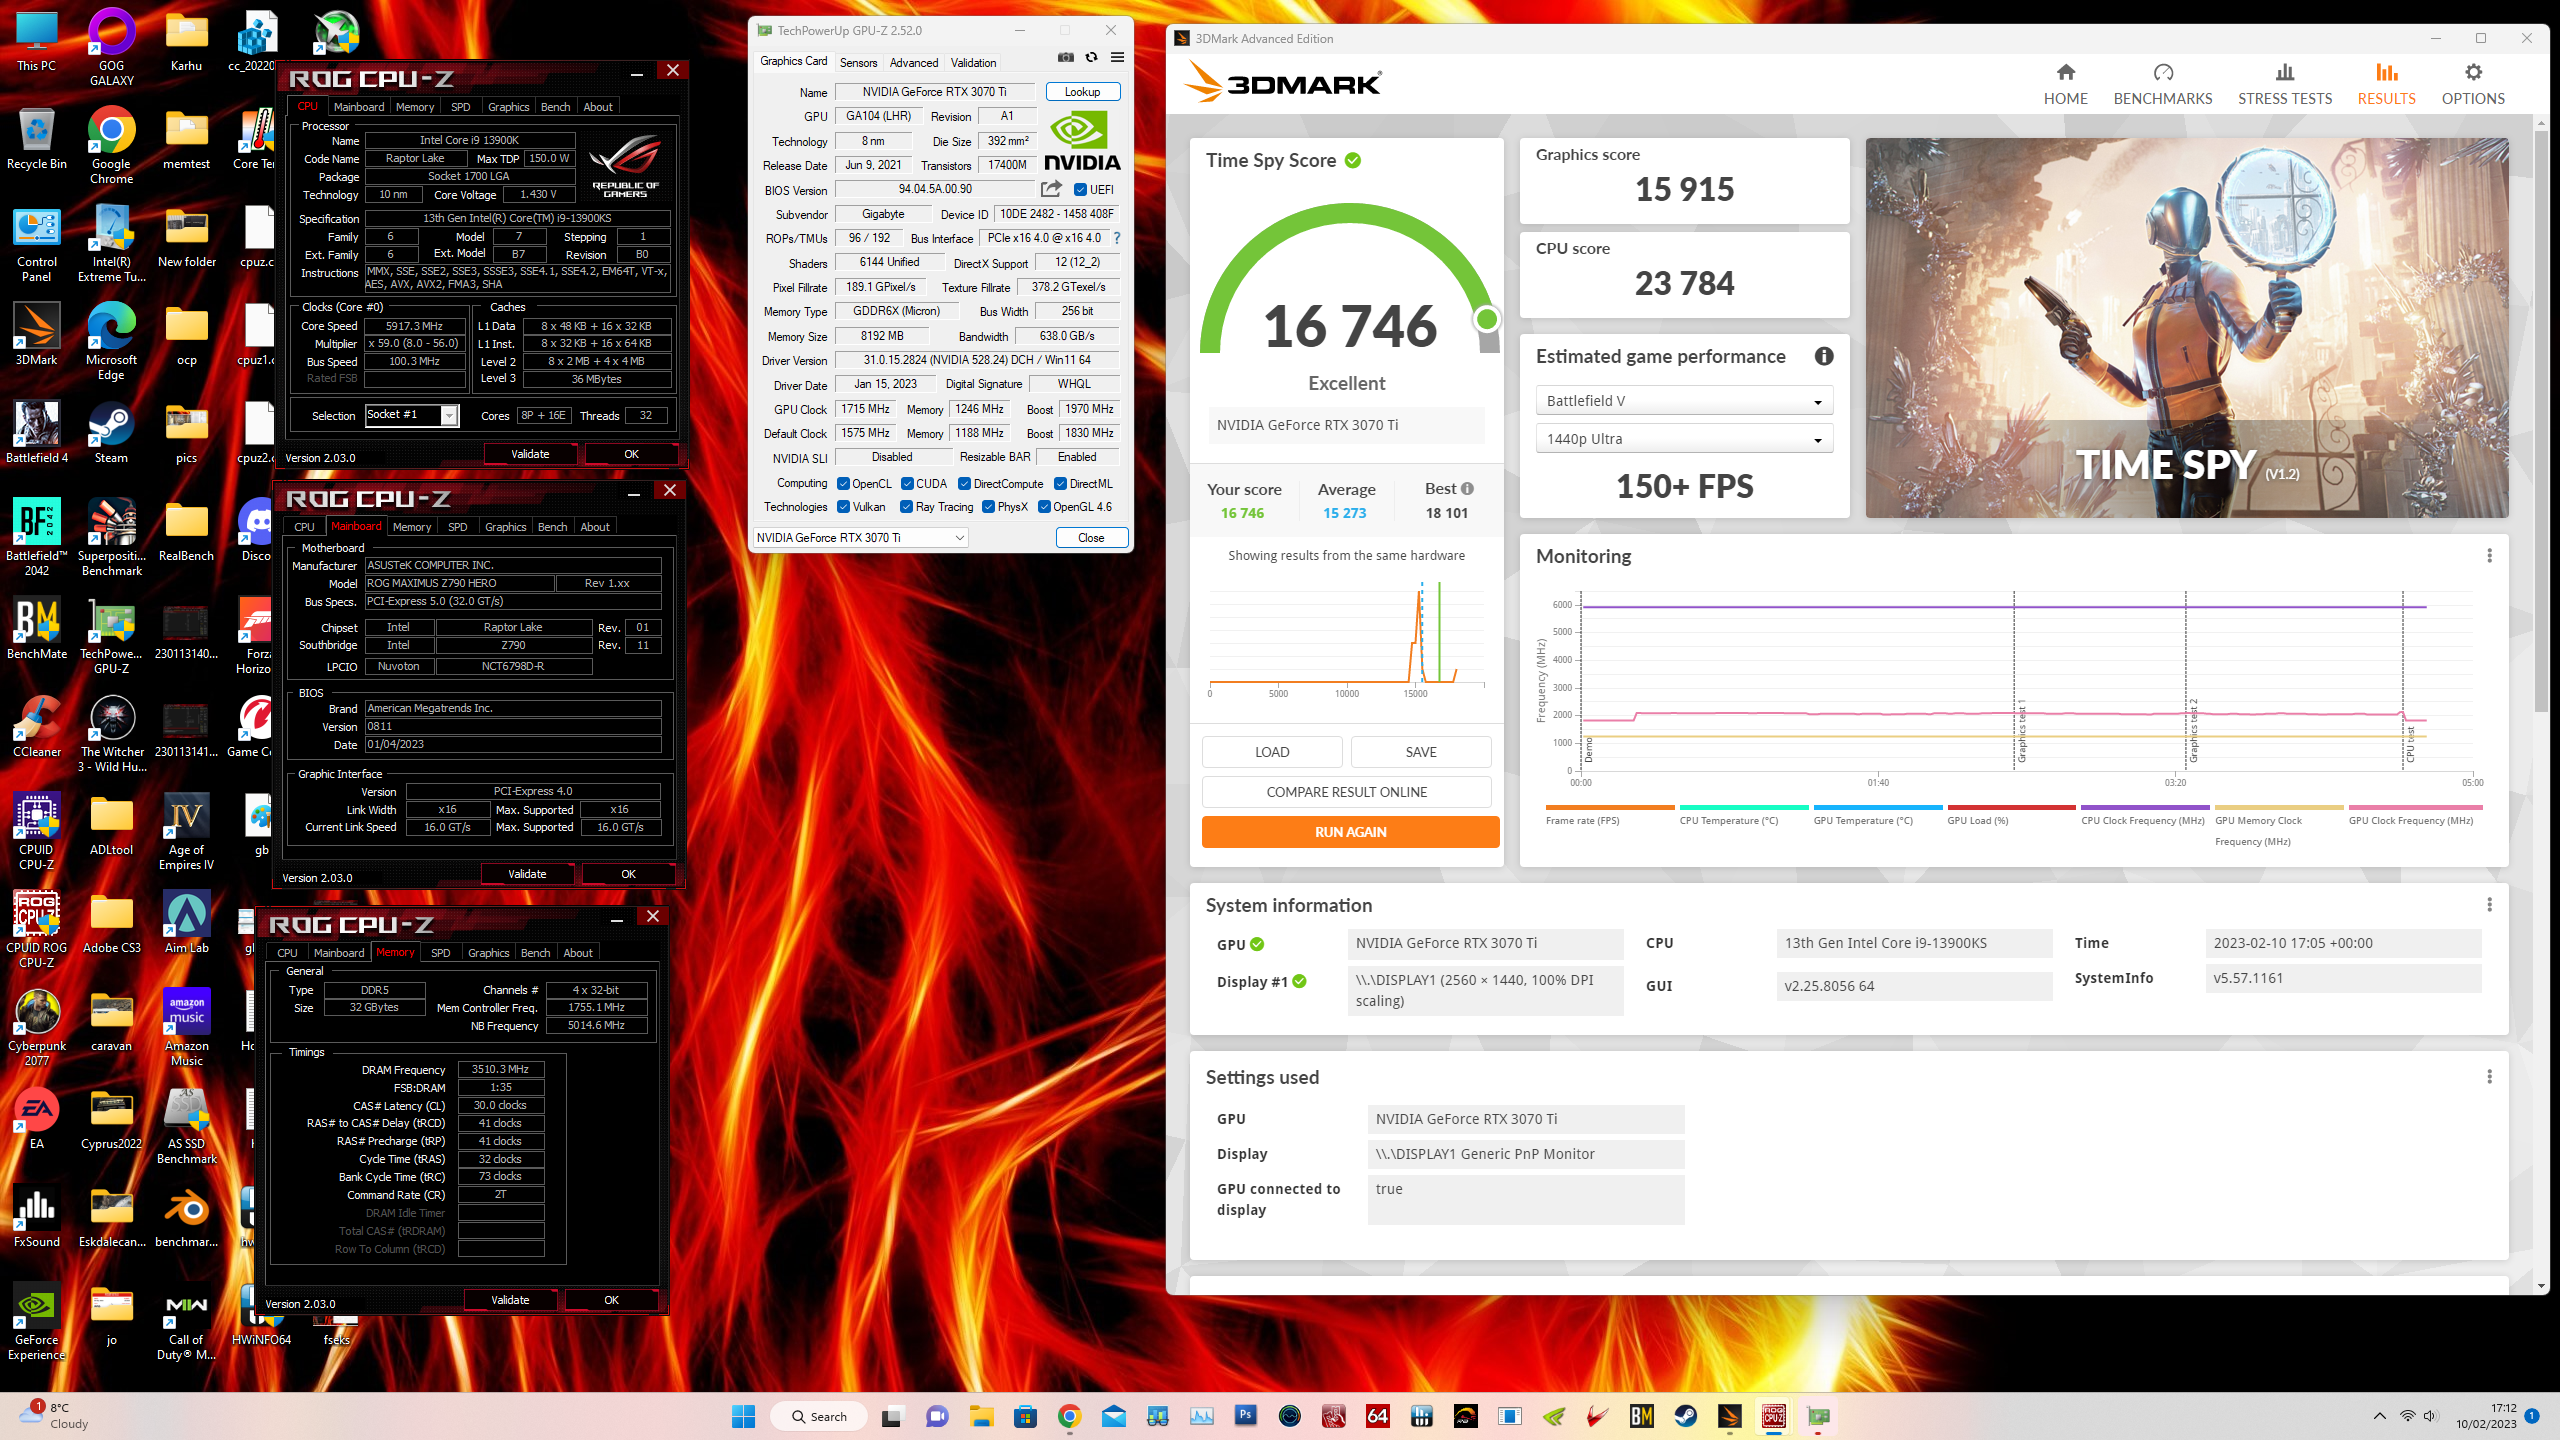Open OPTIONS gear in 3DMark

(x=2473, y=84)
